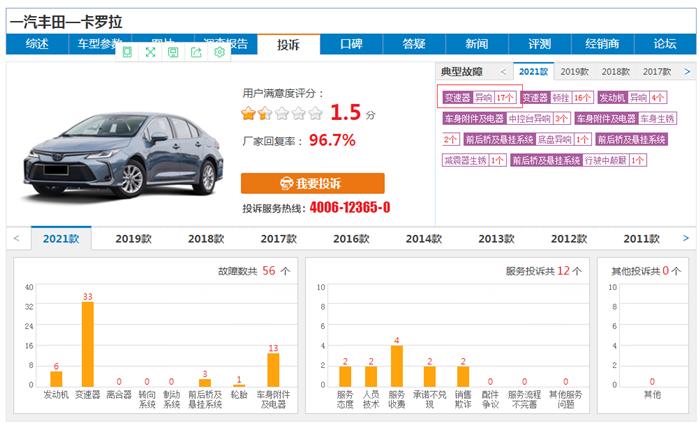Click the 车身附件及电器 bar showing 13

click(x=273, y=370)
